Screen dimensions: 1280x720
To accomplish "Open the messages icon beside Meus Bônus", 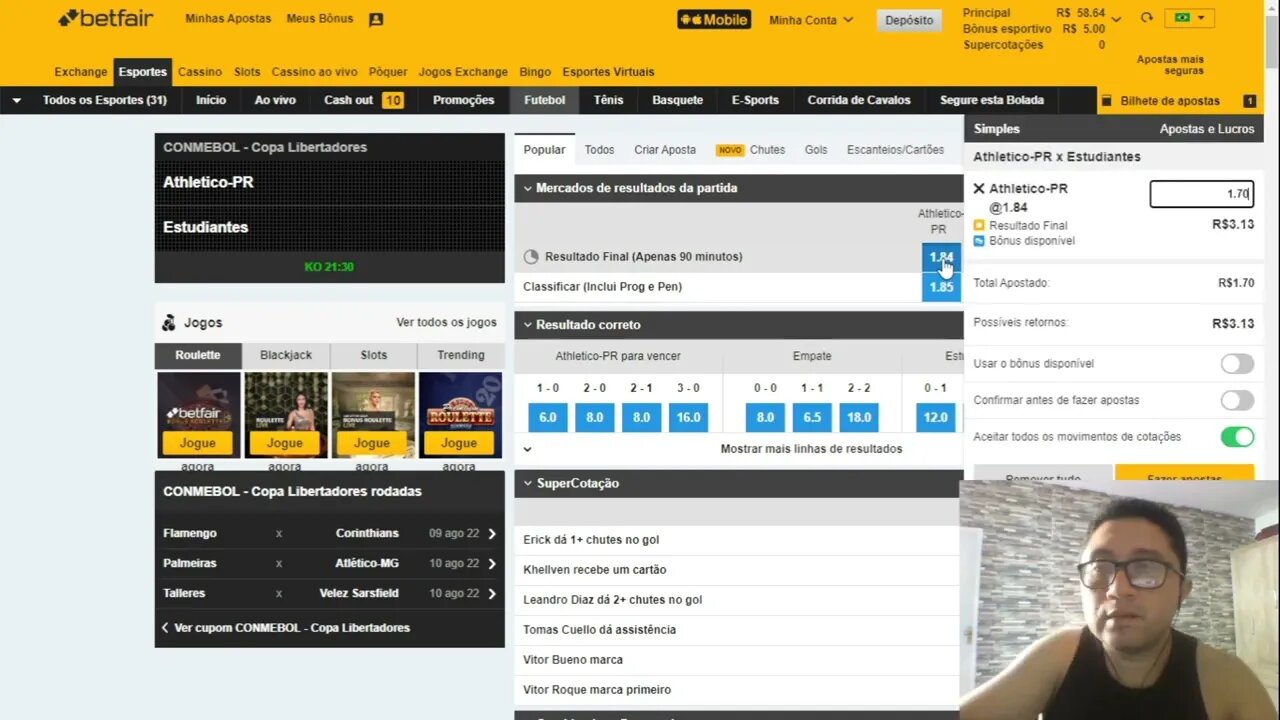I will (376, 19).
